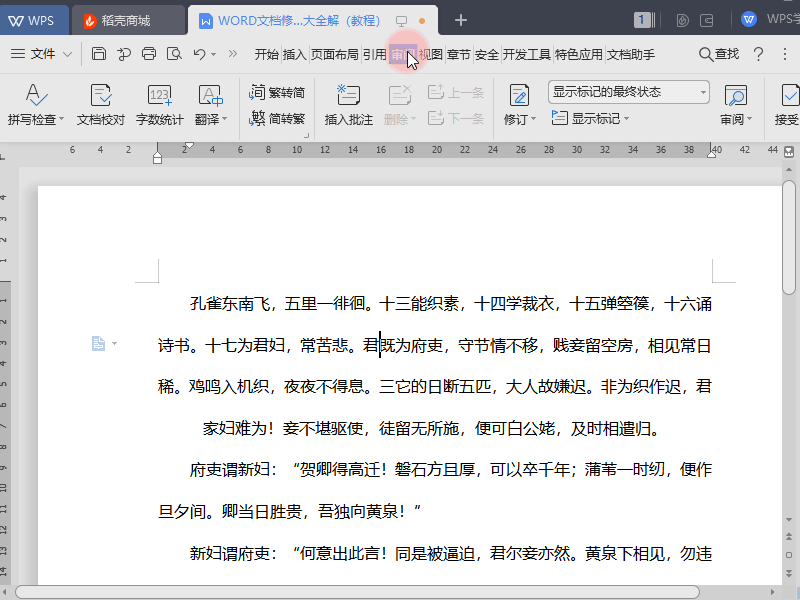Expand the 审阅 pane dropdown arrow
The image size is (800, 600).
749,119
